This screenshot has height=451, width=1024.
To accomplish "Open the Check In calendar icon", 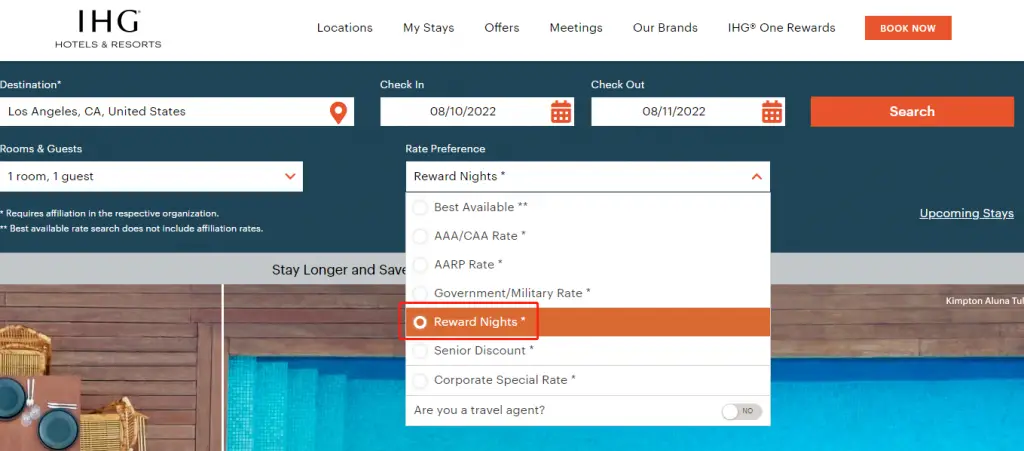I will [560, 112].
